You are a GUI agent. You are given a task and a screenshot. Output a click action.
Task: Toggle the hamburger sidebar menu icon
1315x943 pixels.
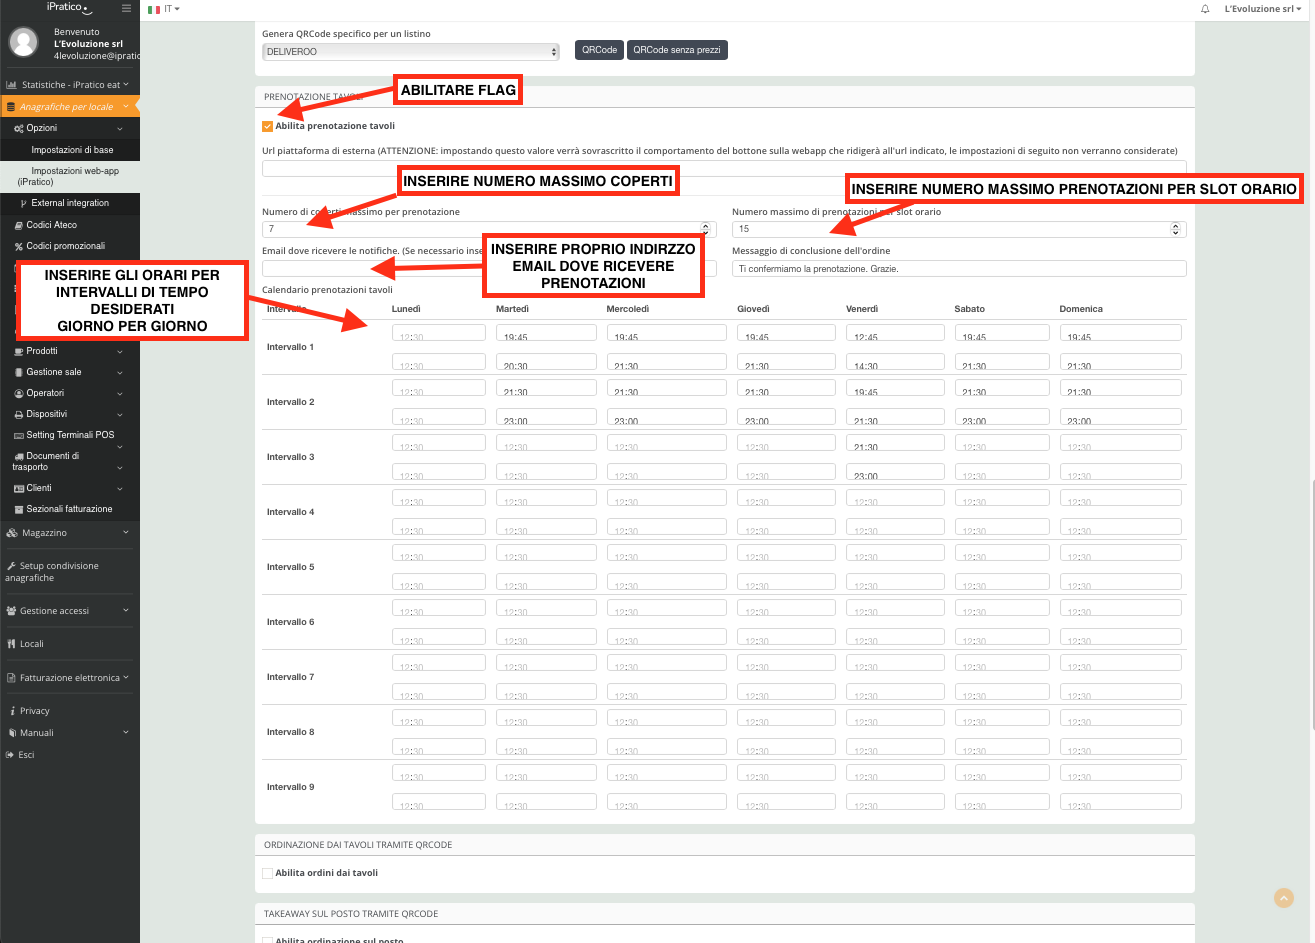coord(126,8)
